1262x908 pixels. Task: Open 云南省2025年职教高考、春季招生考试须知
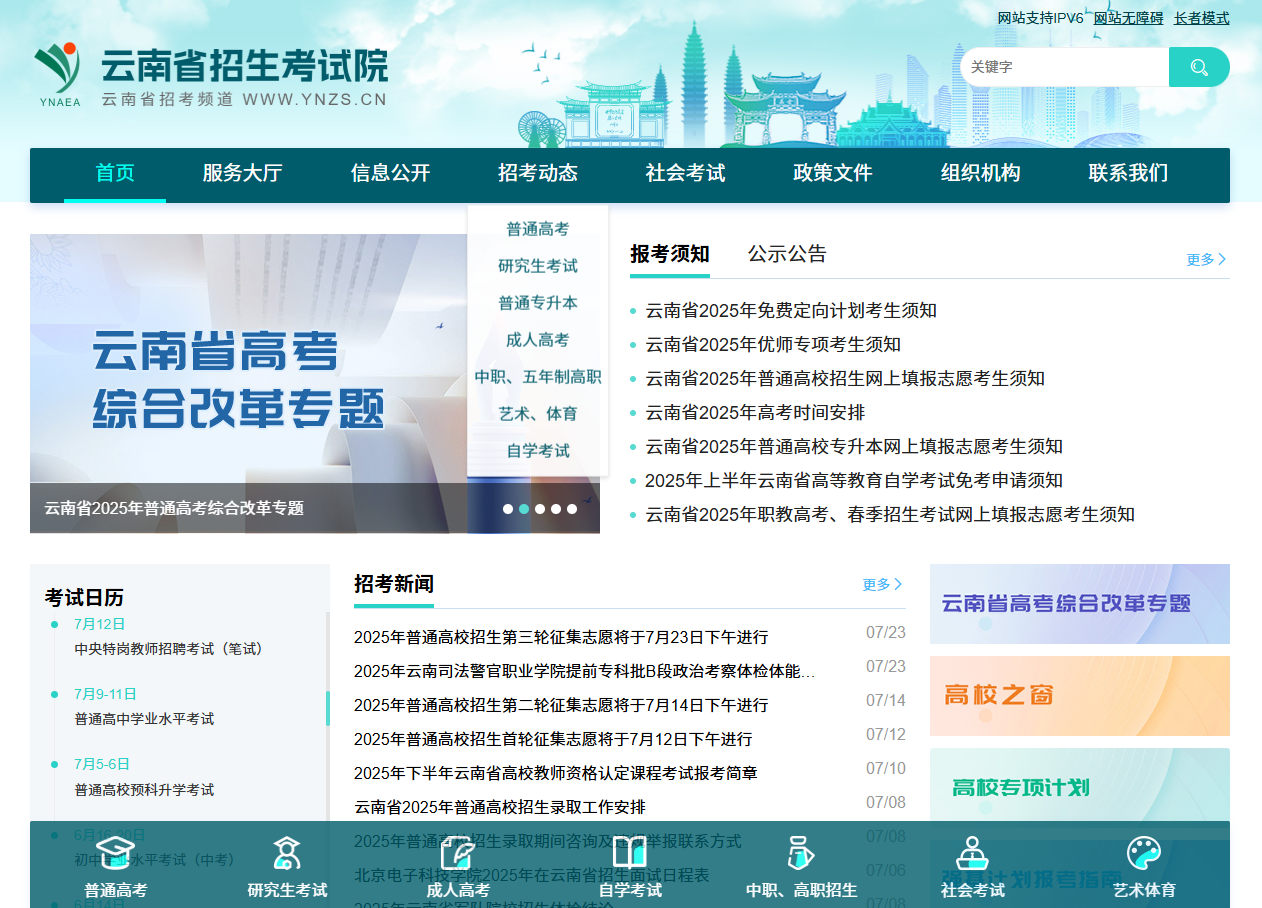click(x=890, y=515)
